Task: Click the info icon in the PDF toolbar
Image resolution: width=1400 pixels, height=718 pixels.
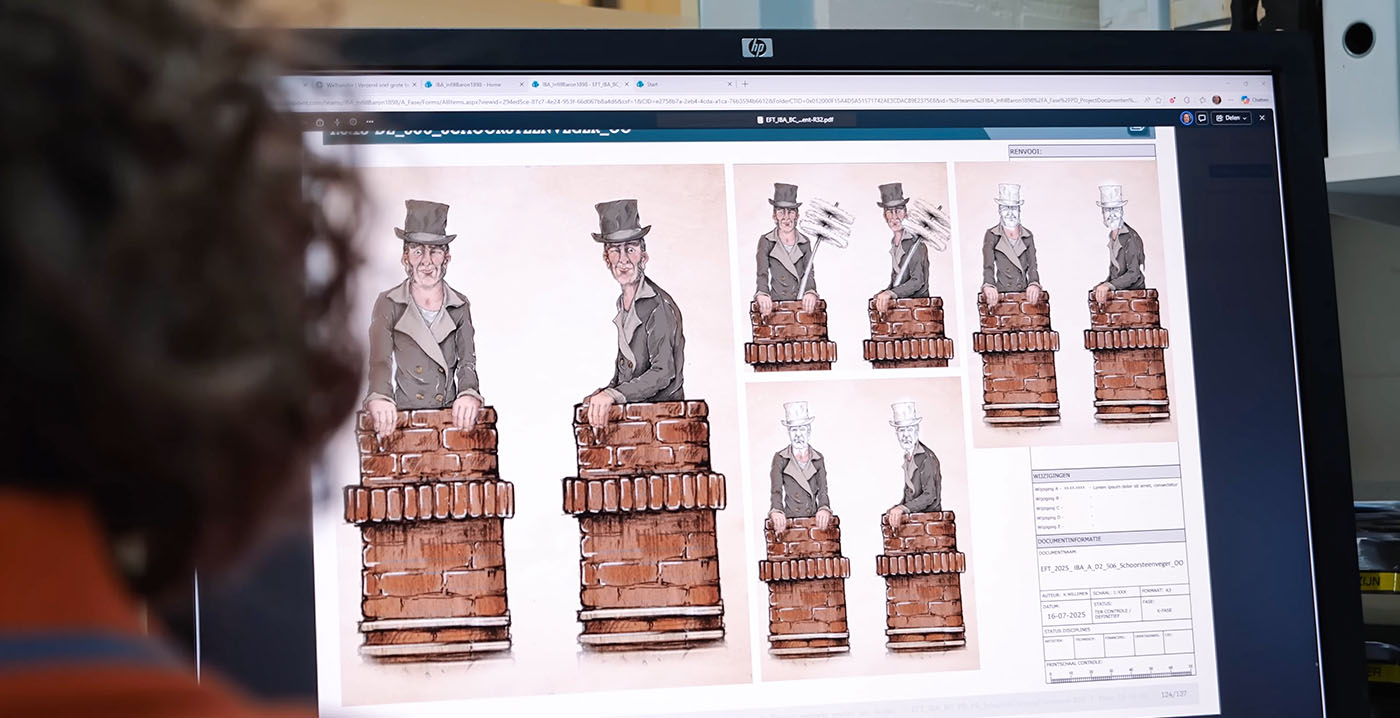Action: [x=319, y=122]
